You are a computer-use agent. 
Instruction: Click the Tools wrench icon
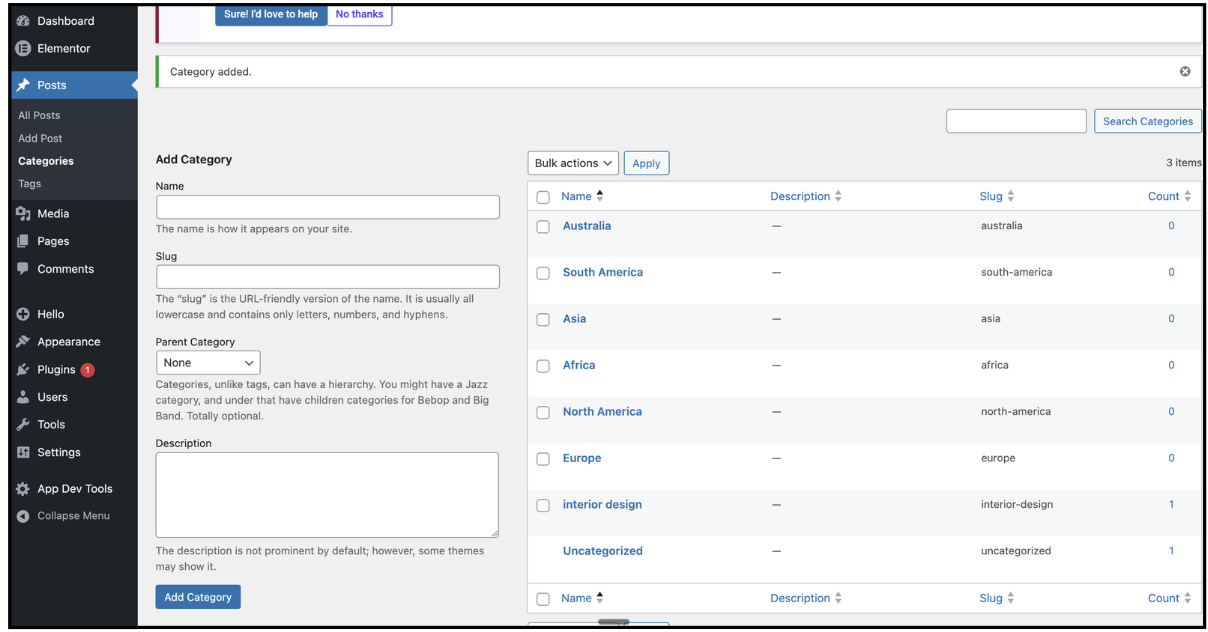click(x=23, y=425)
